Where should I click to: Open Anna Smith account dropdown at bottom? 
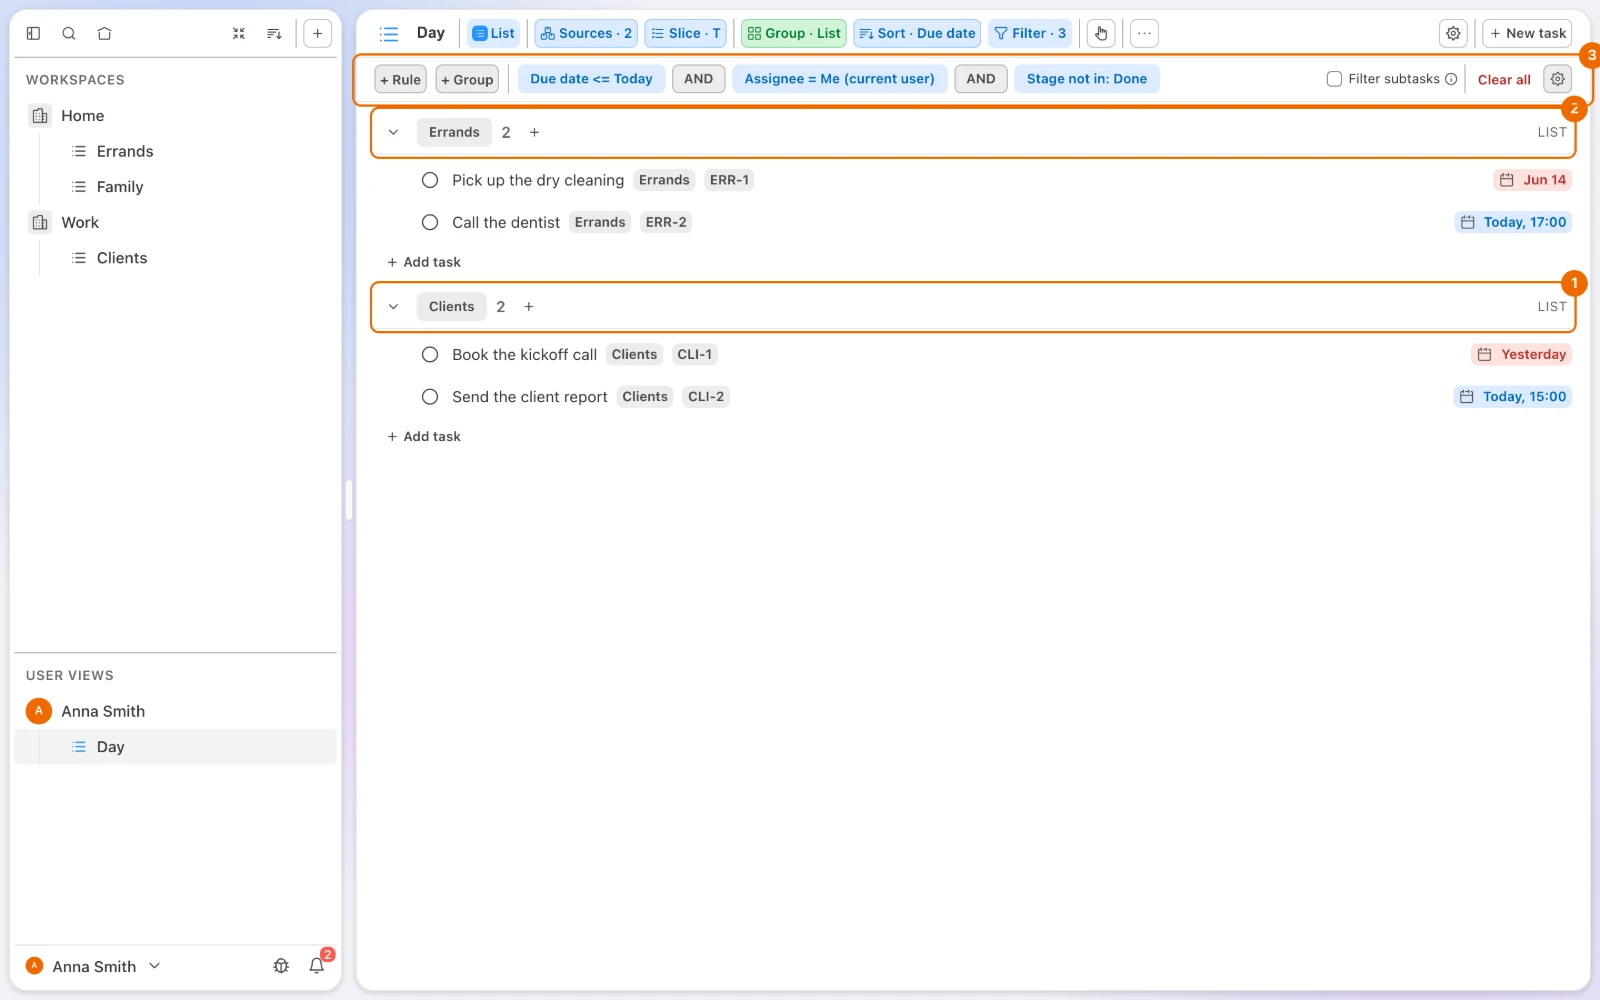click(93, 966)
